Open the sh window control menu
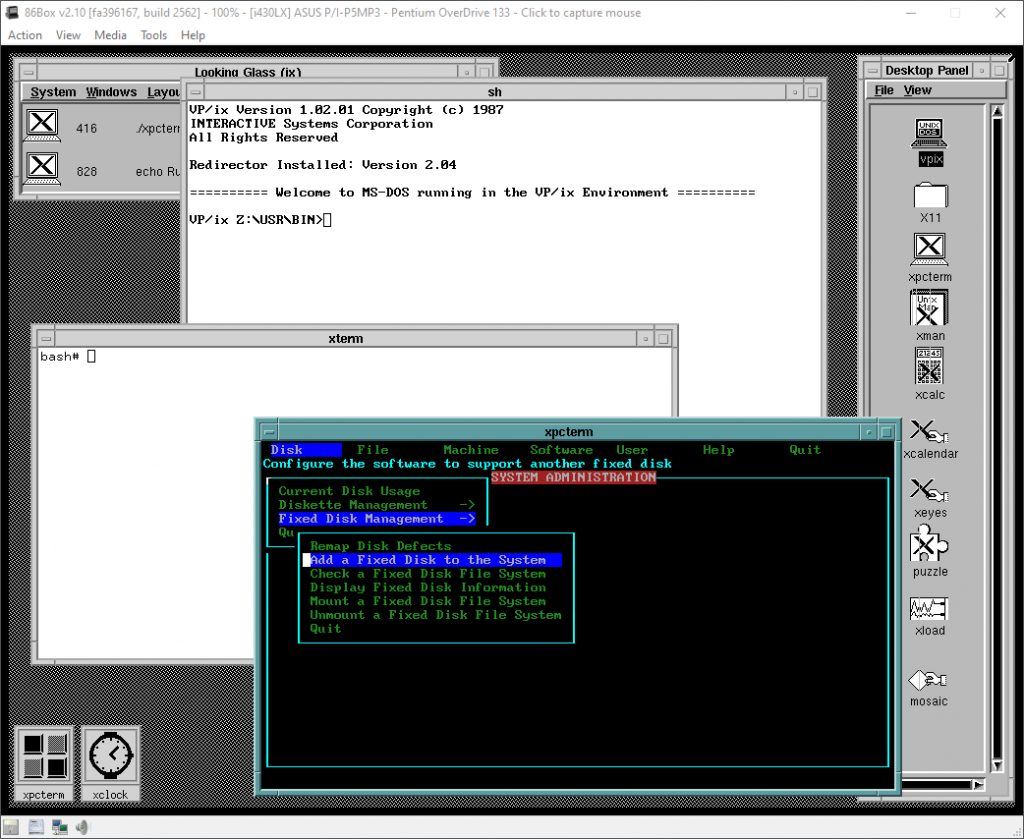The width and height of the screenshot is (1024, 839). (195, 92)
